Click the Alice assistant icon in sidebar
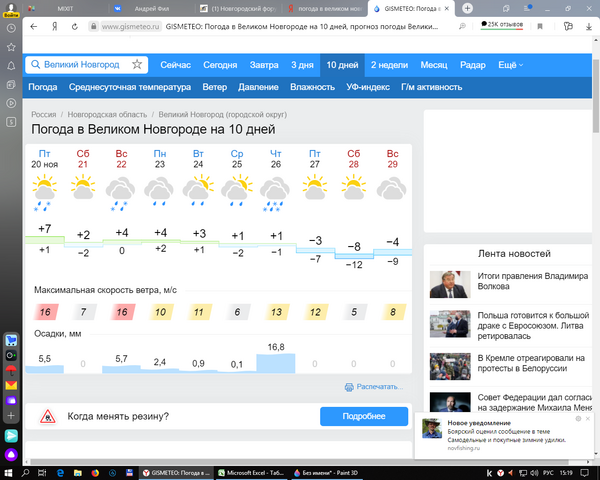The width and height of the screenshot is (600, 480). (11, 453)
